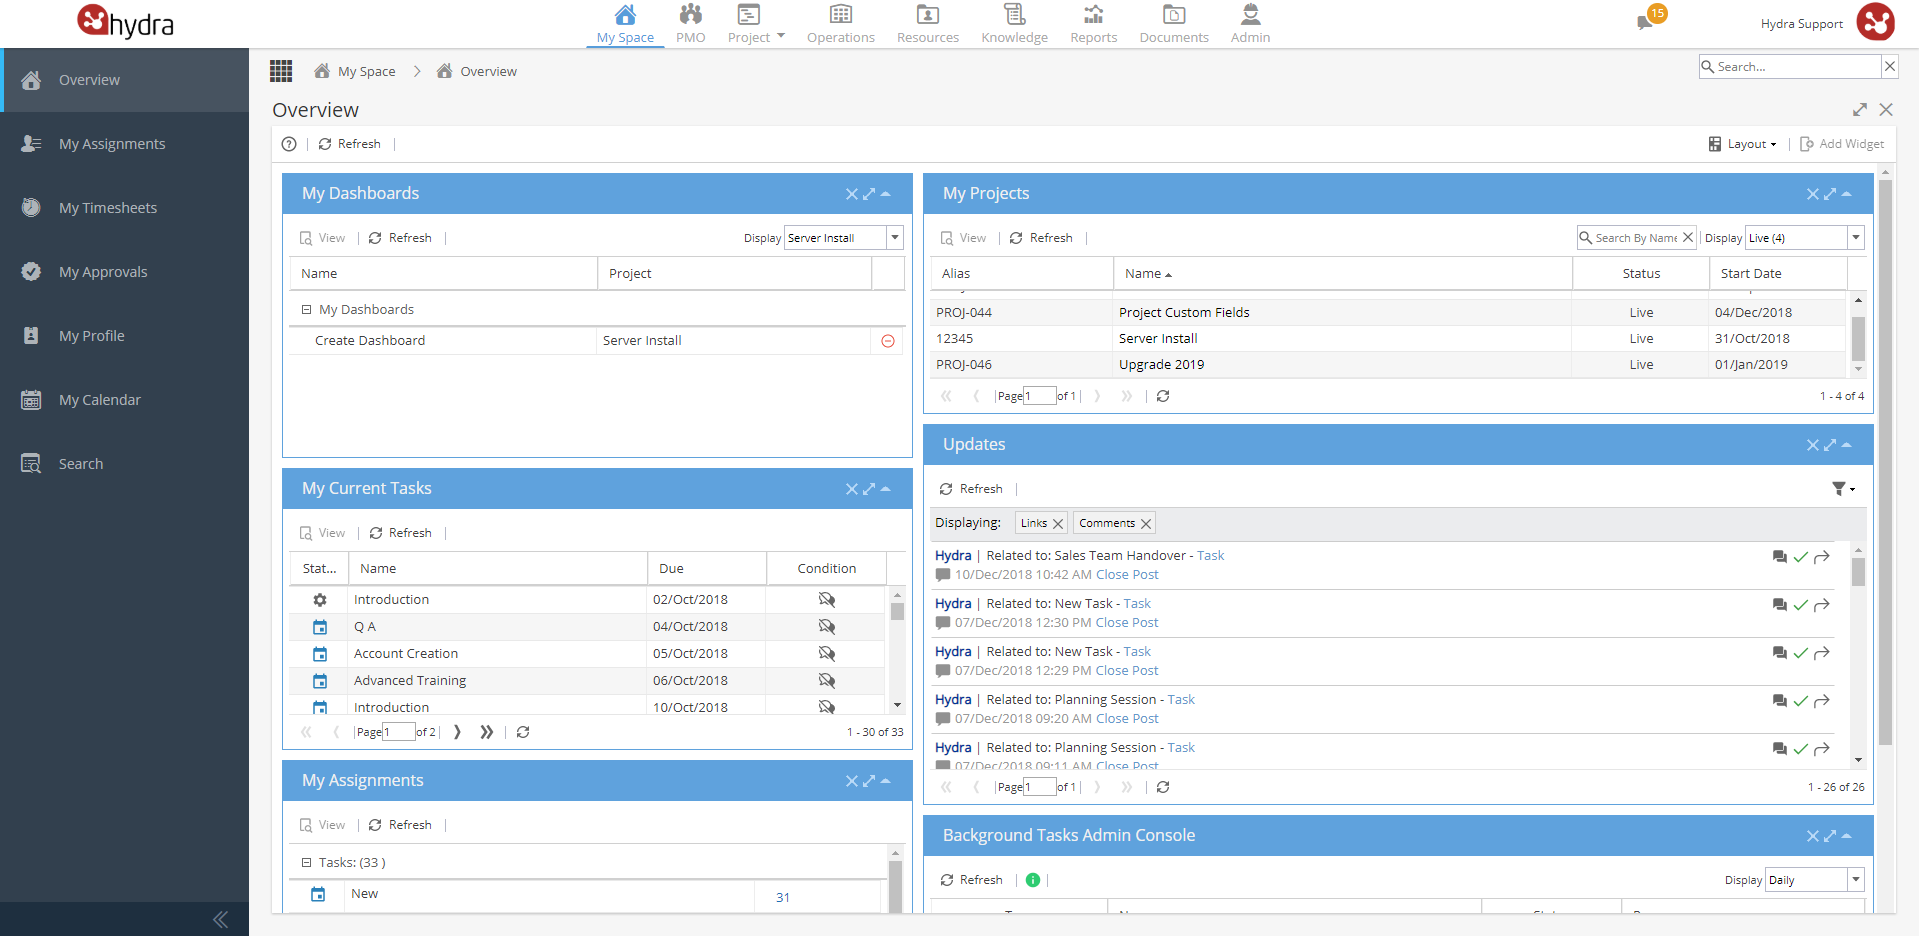
Task: Open the Server Install display dropdown
Action: [895, 238]
